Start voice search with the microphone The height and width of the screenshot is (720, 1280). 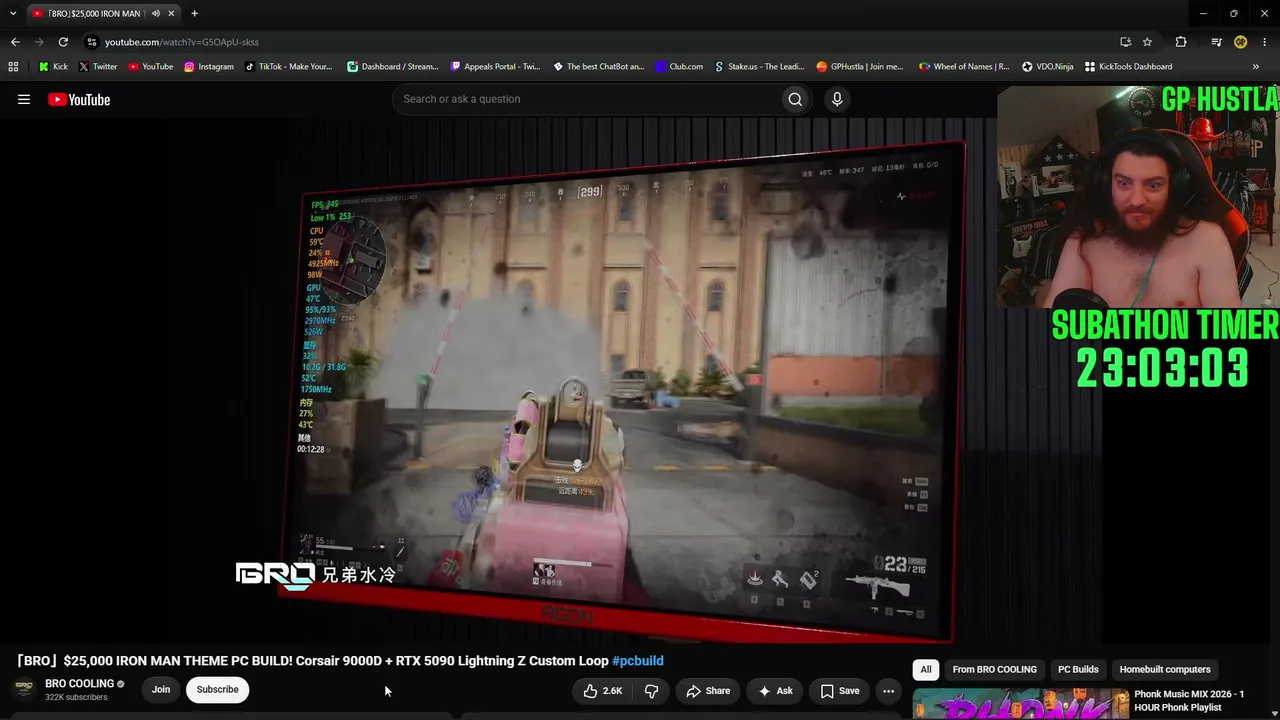(x=837, y=99)
